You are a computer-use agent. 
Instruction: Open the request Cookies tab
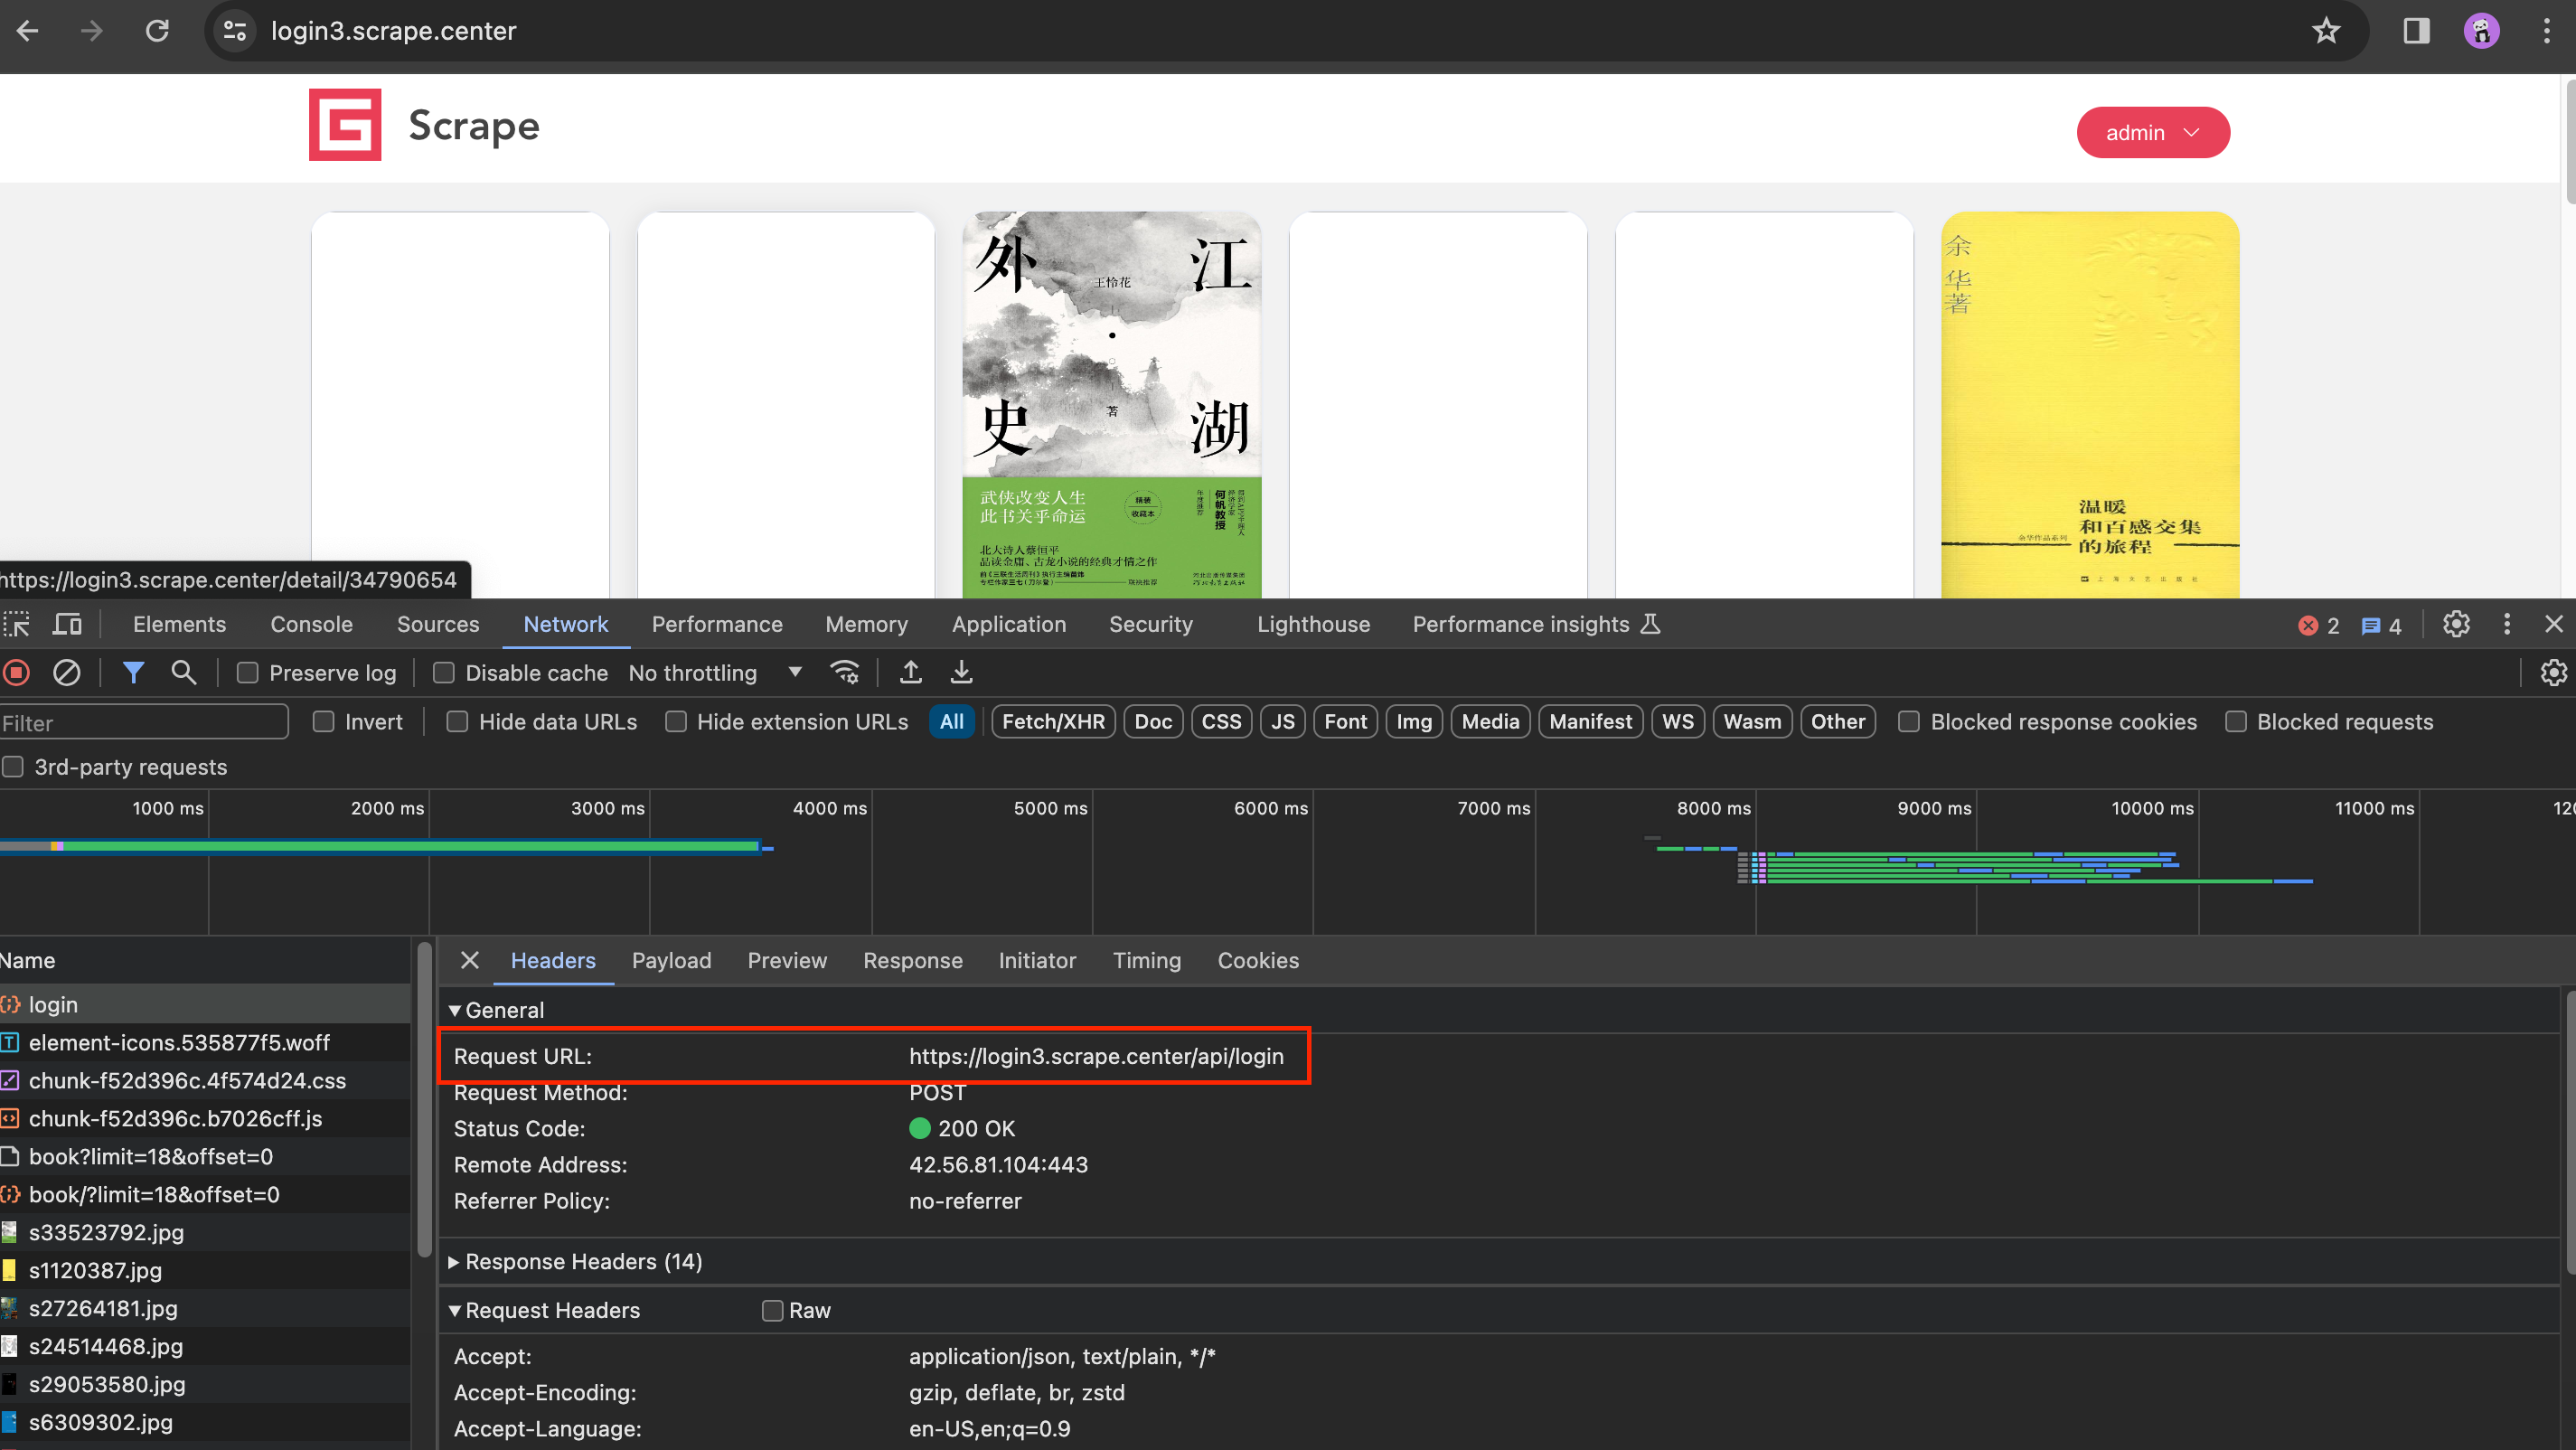point(1258,960)
